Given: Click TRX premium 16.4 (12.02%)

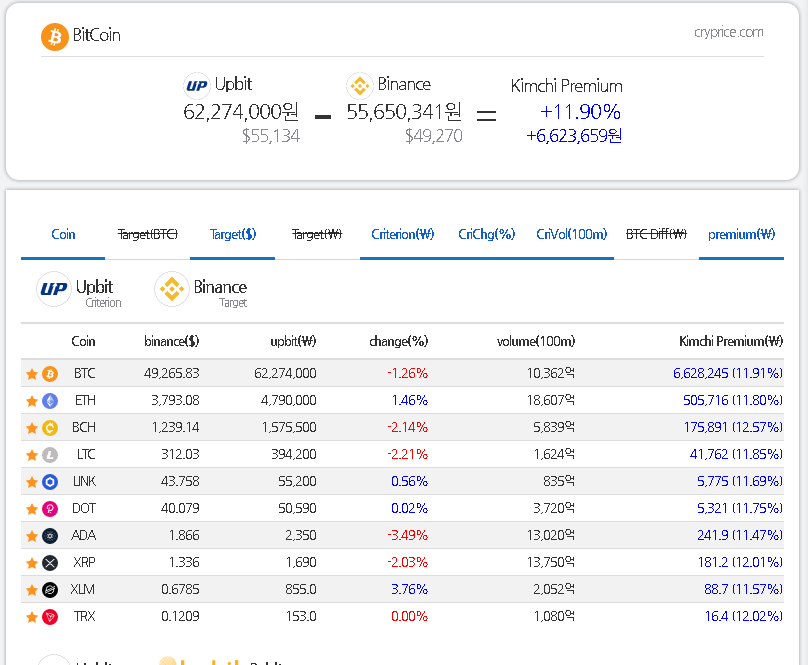Looking at the screenshot, I should coord(744,617).
